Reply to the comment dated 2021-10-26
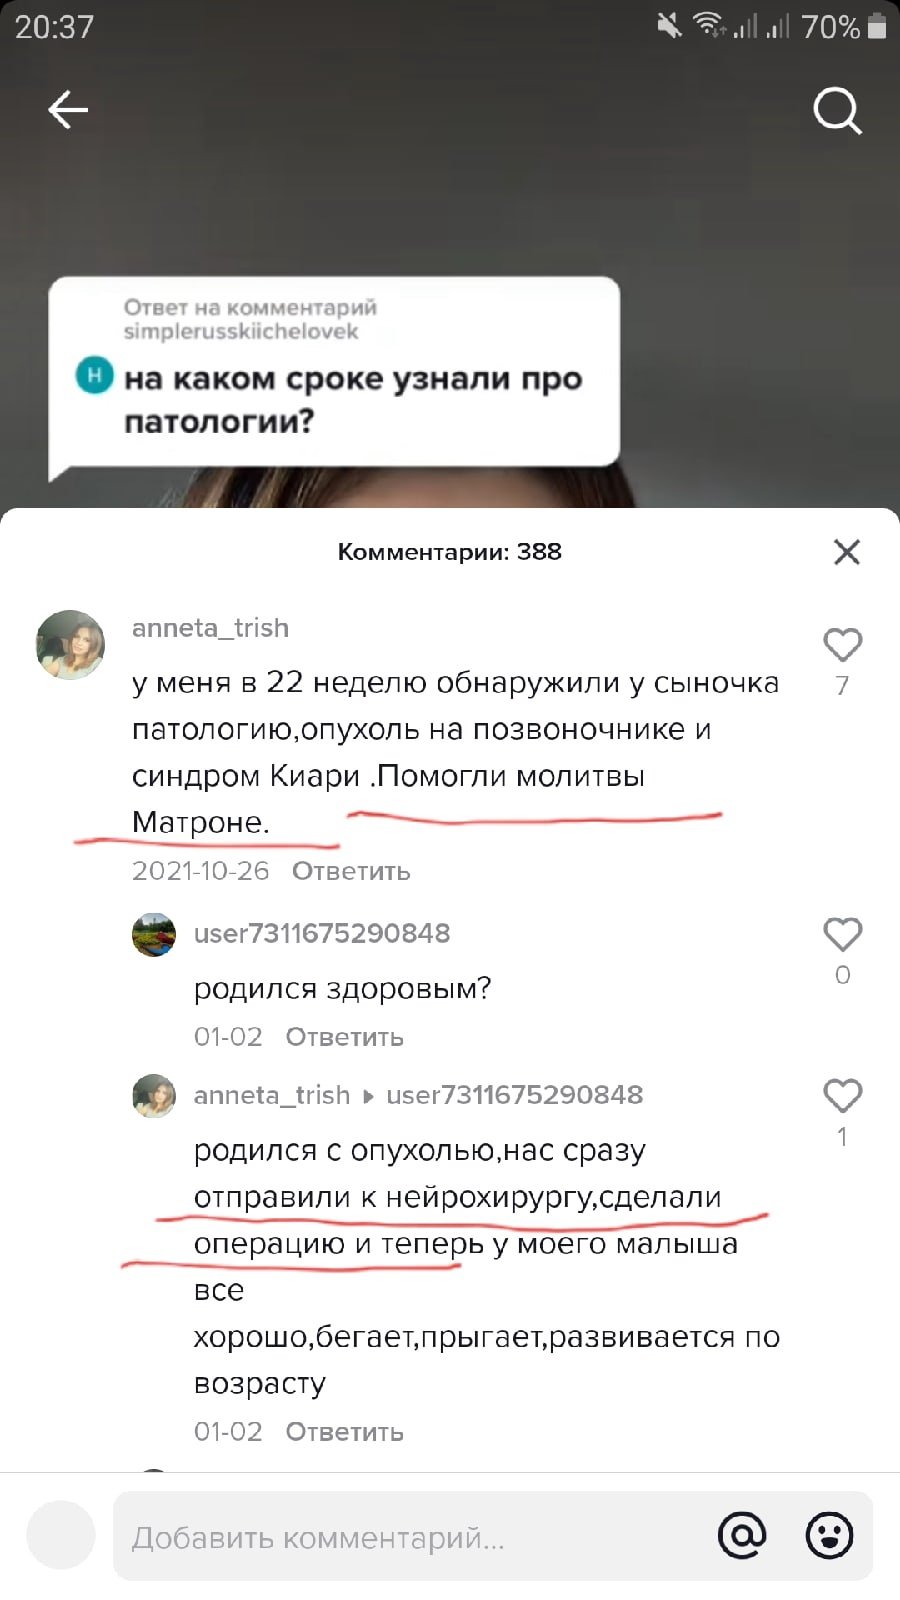The width and height of the screenshot is (900, 1600). (x=351, y=871)
